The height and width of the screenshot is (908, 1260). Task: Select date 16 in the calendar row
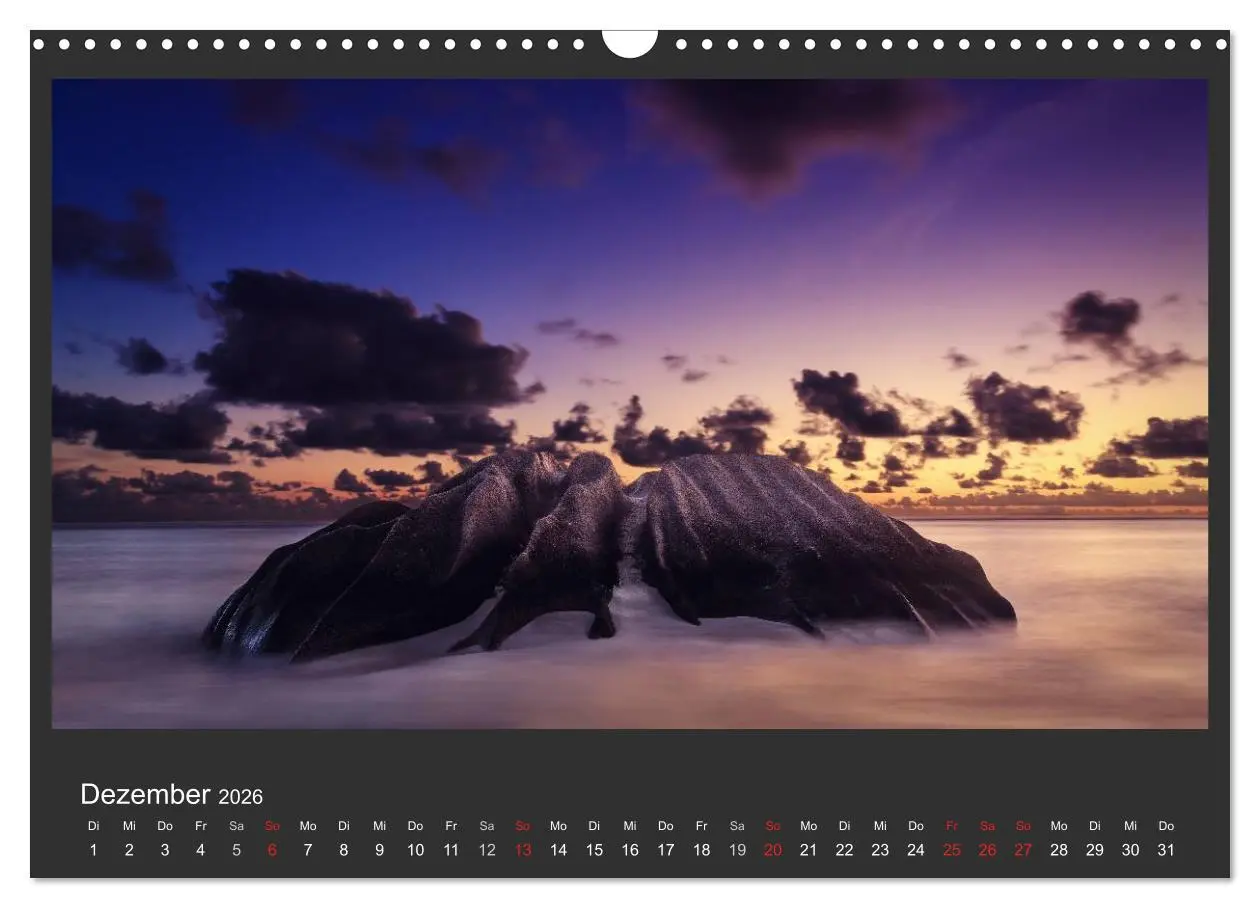click(x=630, y=850)
